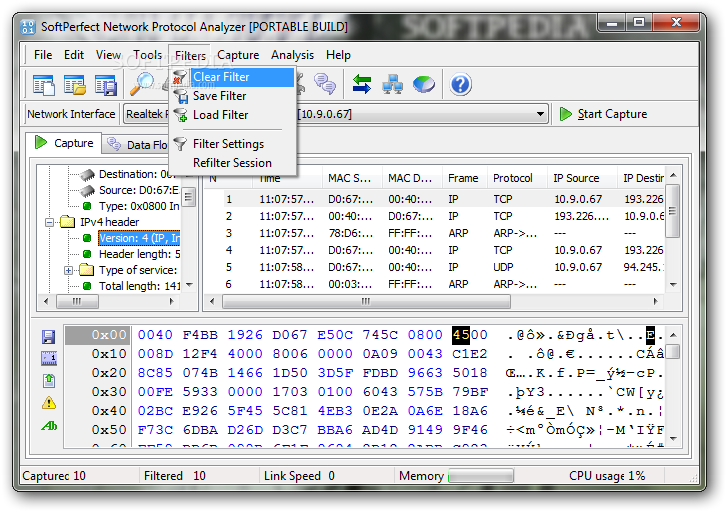Select the Type: 0x0800 tree item
Image resolution: width=727 pixels, height=512 pixels.
(x=139, y=206)
